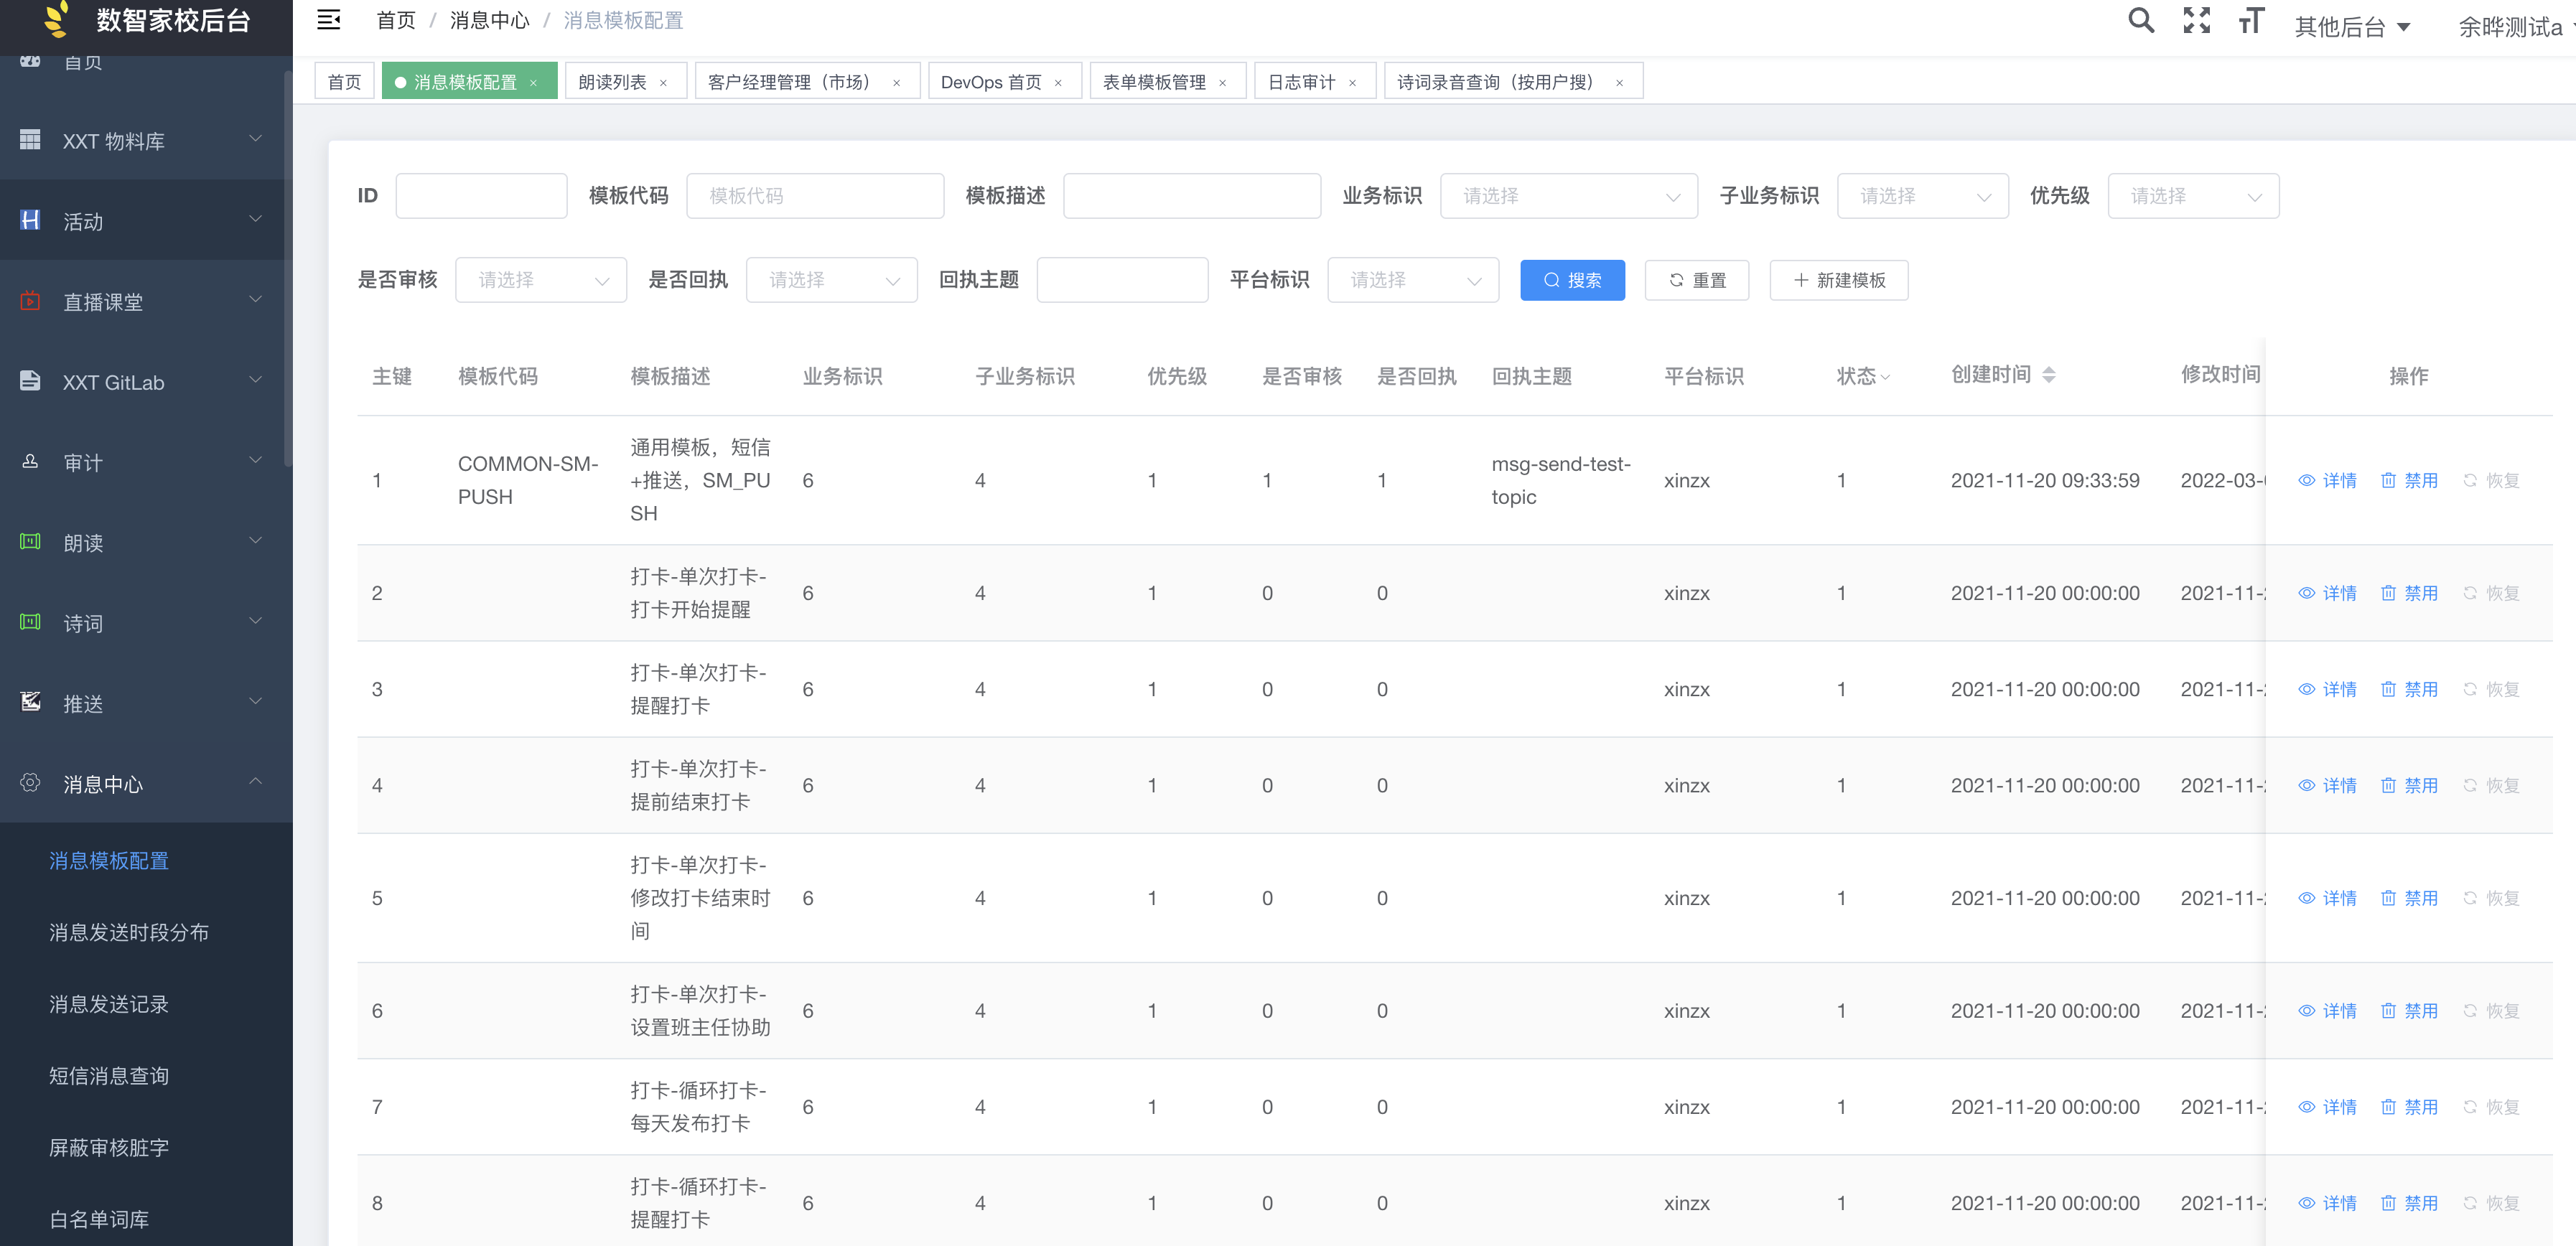This screenshot has width=2576, height=1246.
Task: Close the 消息模板配置 tab
Action: (x=533, y=83)
